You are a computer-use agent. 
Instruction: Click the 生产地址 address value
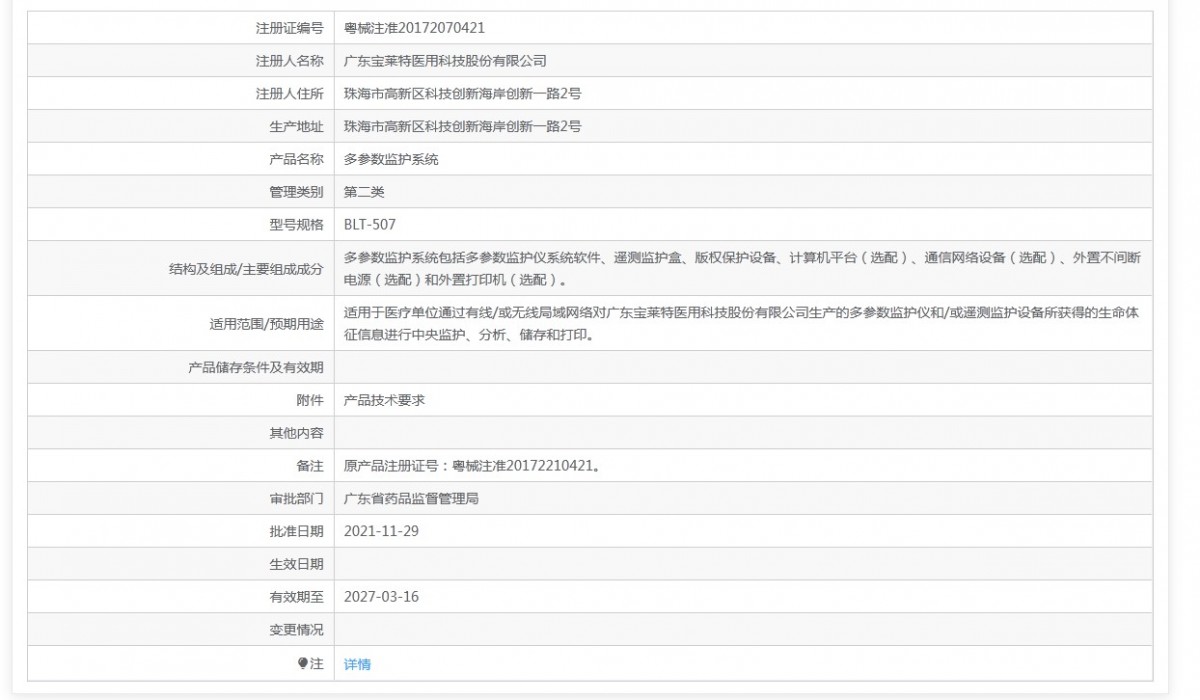[462, 126]
